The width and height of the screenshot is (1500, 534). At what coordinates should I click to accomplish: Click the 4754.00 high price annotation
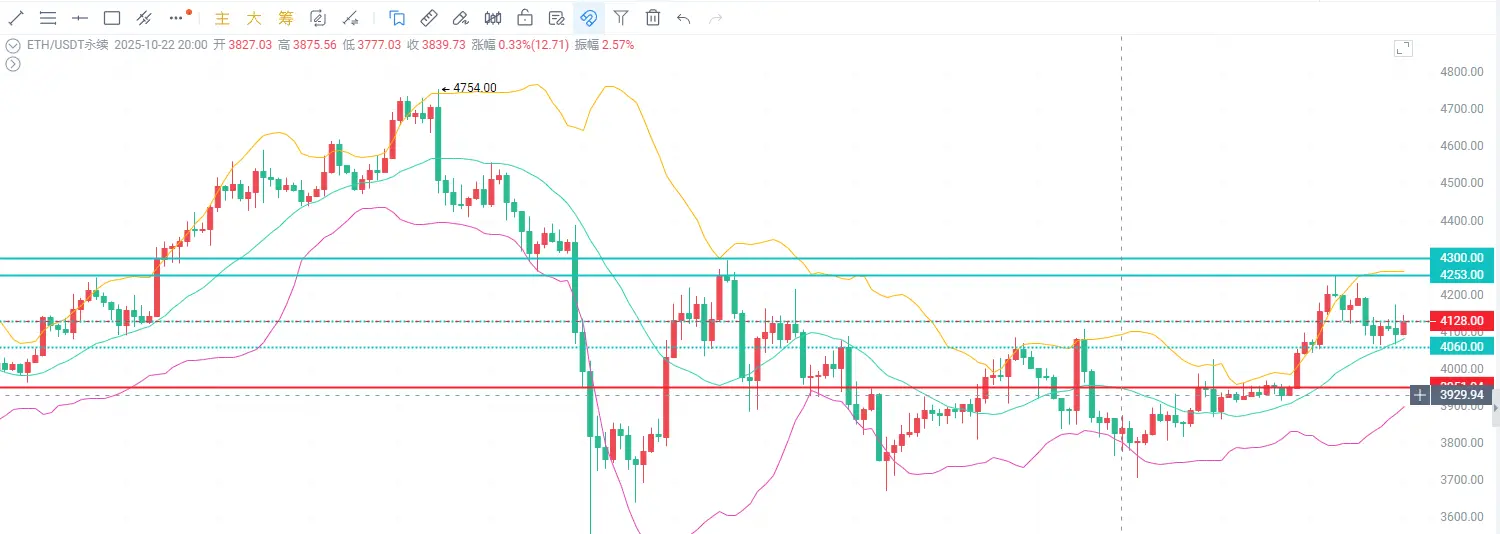(x=469, y=88)
